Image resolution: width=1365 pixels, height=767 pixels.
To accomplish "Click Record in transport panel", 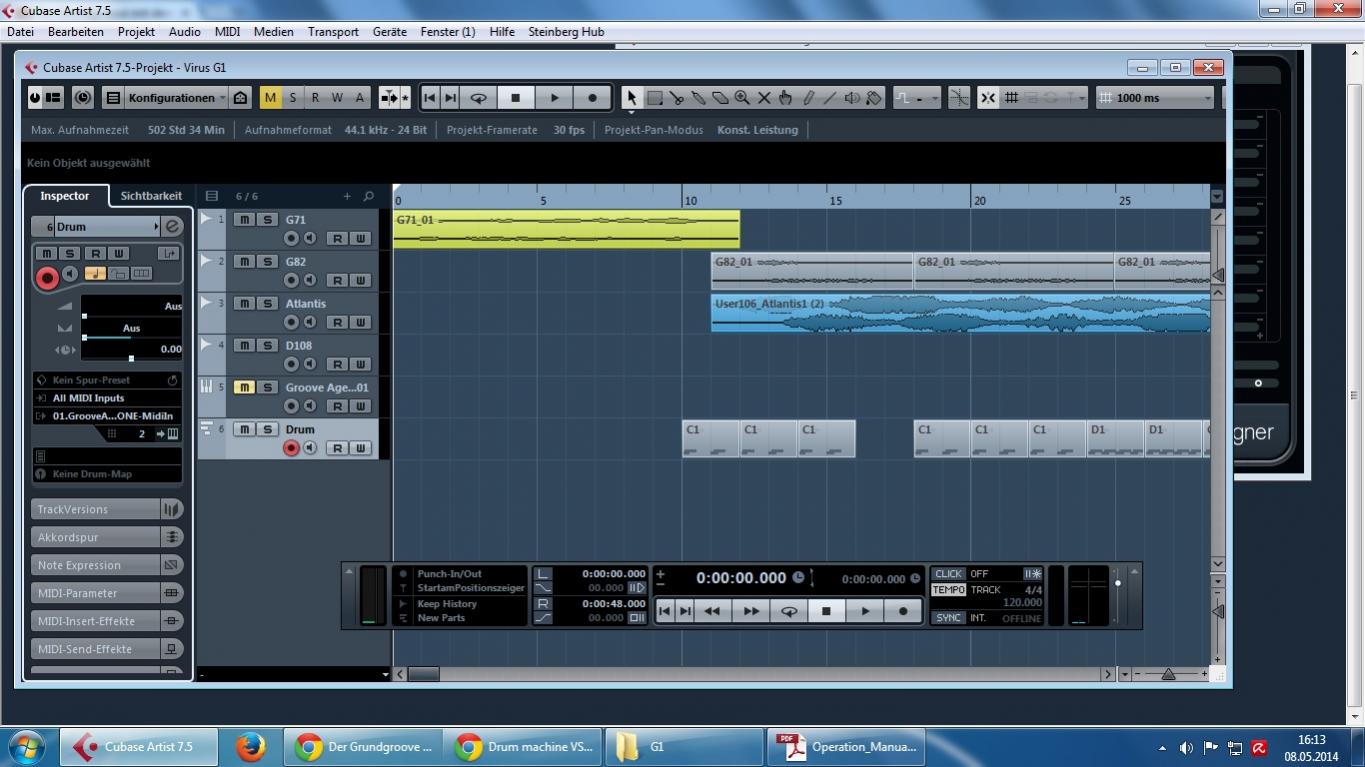I will (x=903, y=611).
